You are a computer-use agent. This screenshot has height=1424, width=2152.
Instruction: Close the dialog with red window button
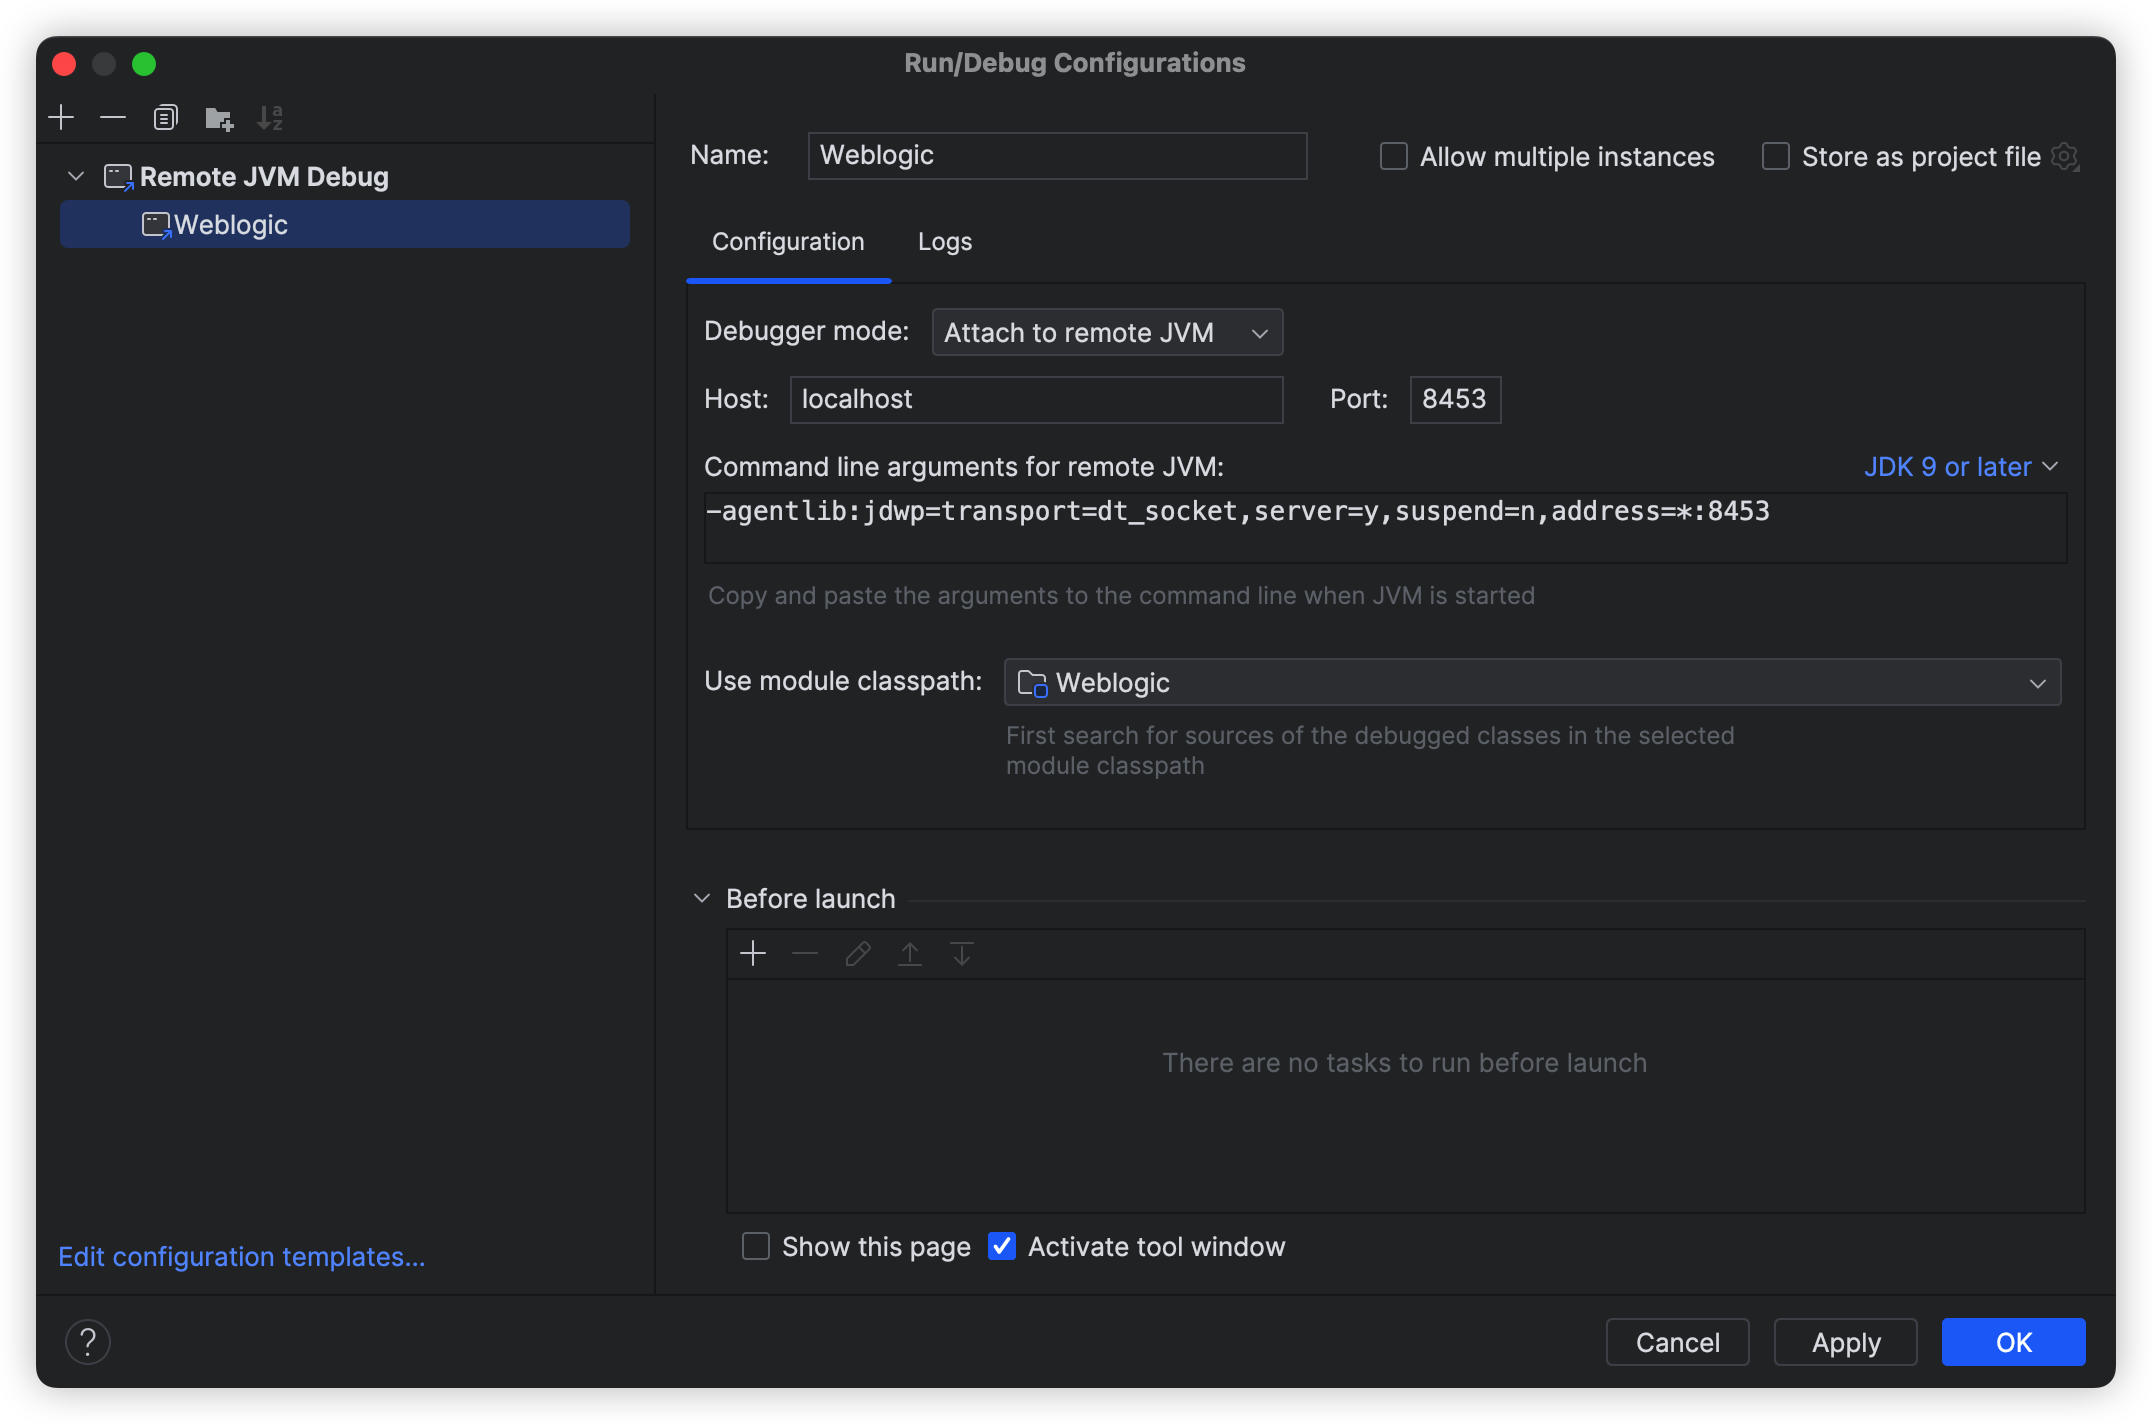pos(64,64)
